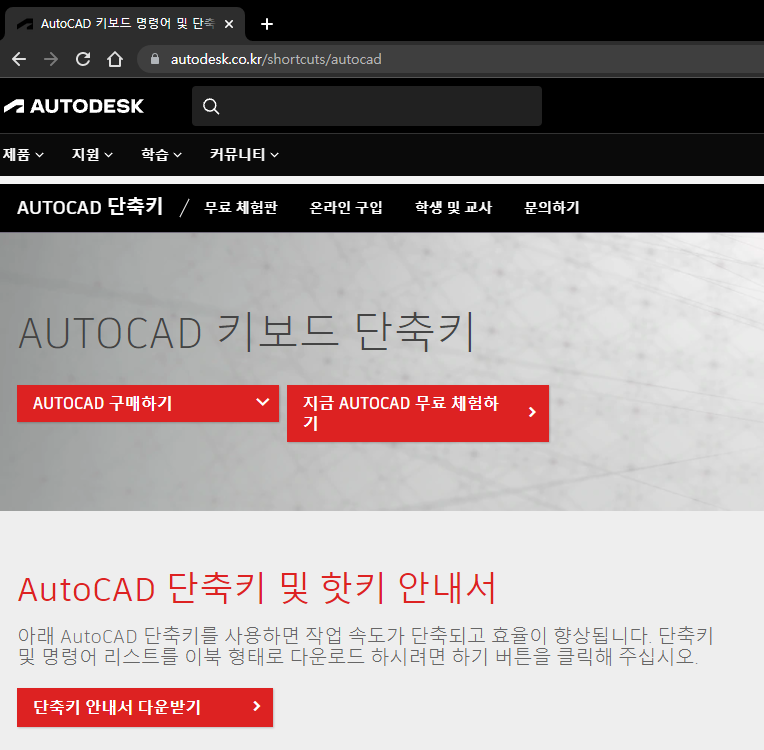Screen dimensions: 764x750
Task: Expand the 지원 menu
Action: coord(92,154)
